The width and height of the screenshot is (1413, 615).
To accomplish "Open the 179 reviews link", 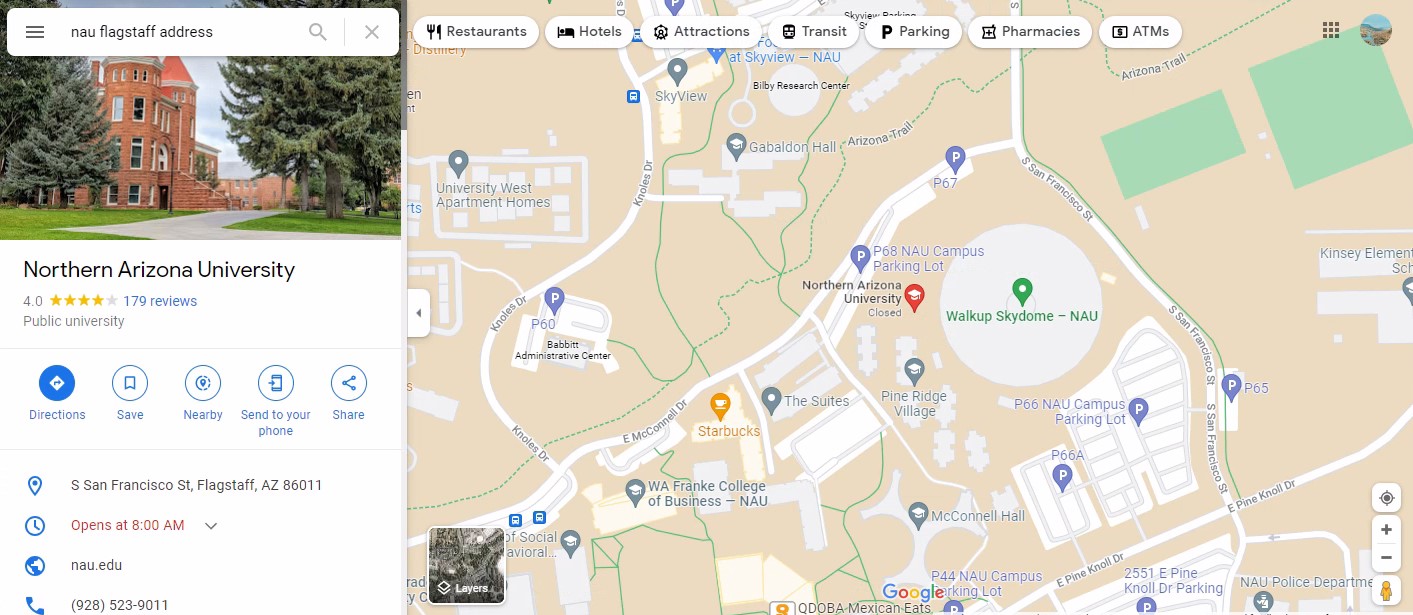I will tap(160, 301).
